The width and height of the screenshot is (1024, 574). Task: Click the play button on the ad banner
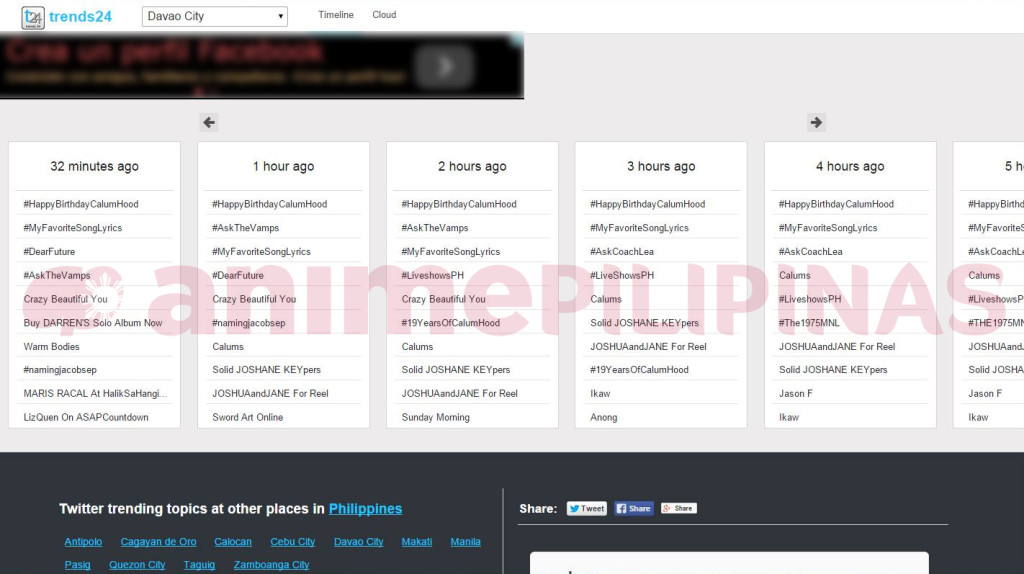(444, 66)
